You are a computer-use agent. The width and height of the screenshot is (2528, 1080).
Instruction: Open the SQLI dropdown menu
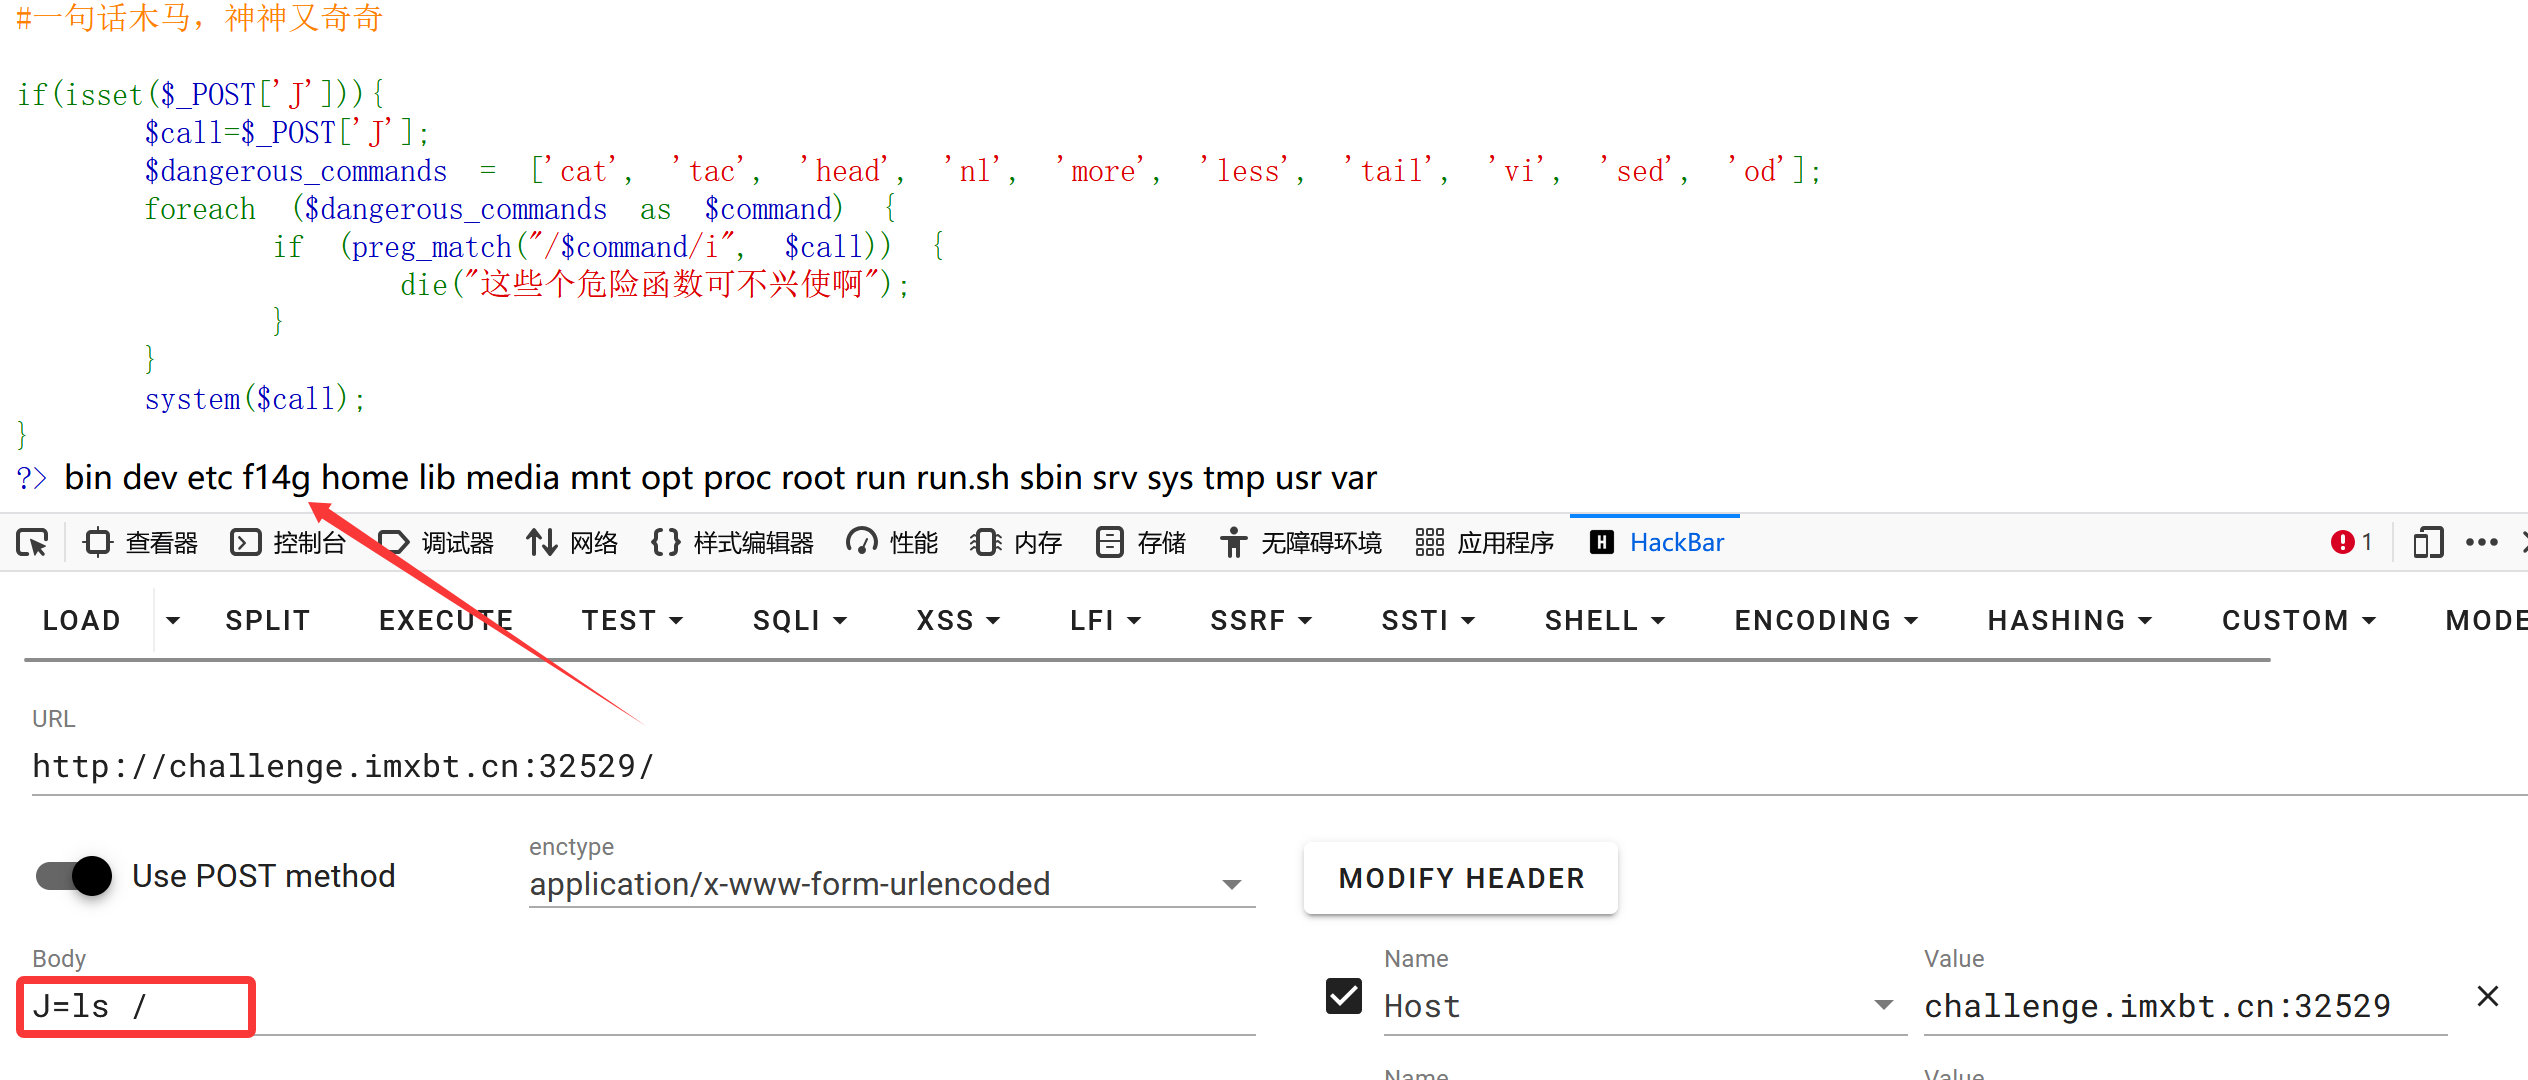[x=799, y=621]
